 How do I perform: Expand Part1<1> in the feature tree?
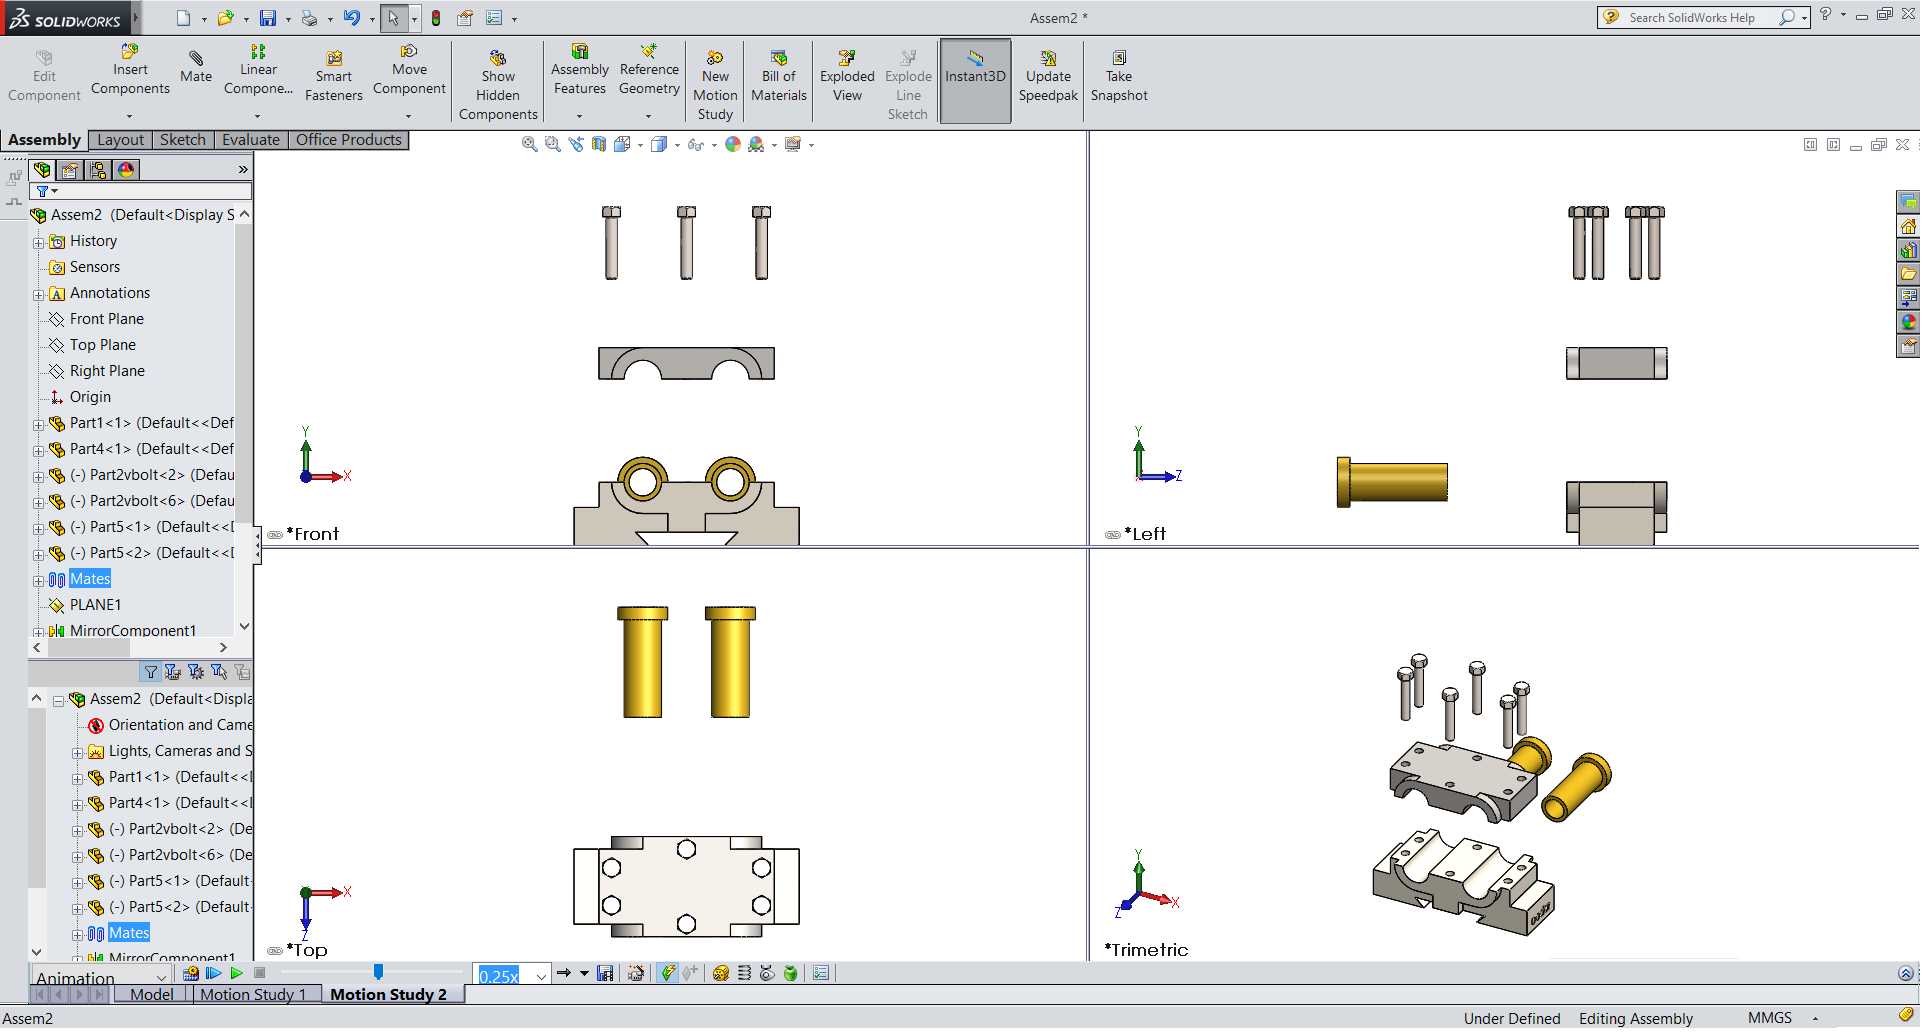39,425
